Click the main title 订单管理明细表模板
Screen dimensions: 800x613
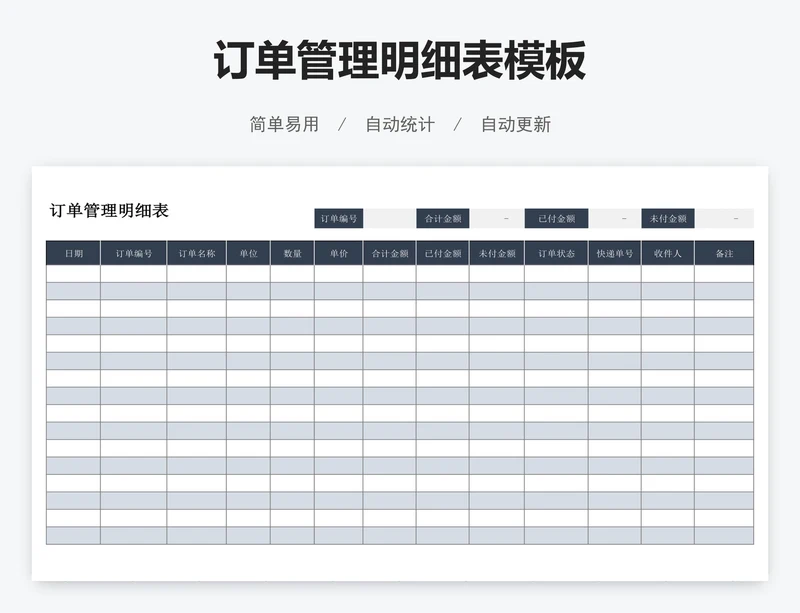click(x=399, y=60)
